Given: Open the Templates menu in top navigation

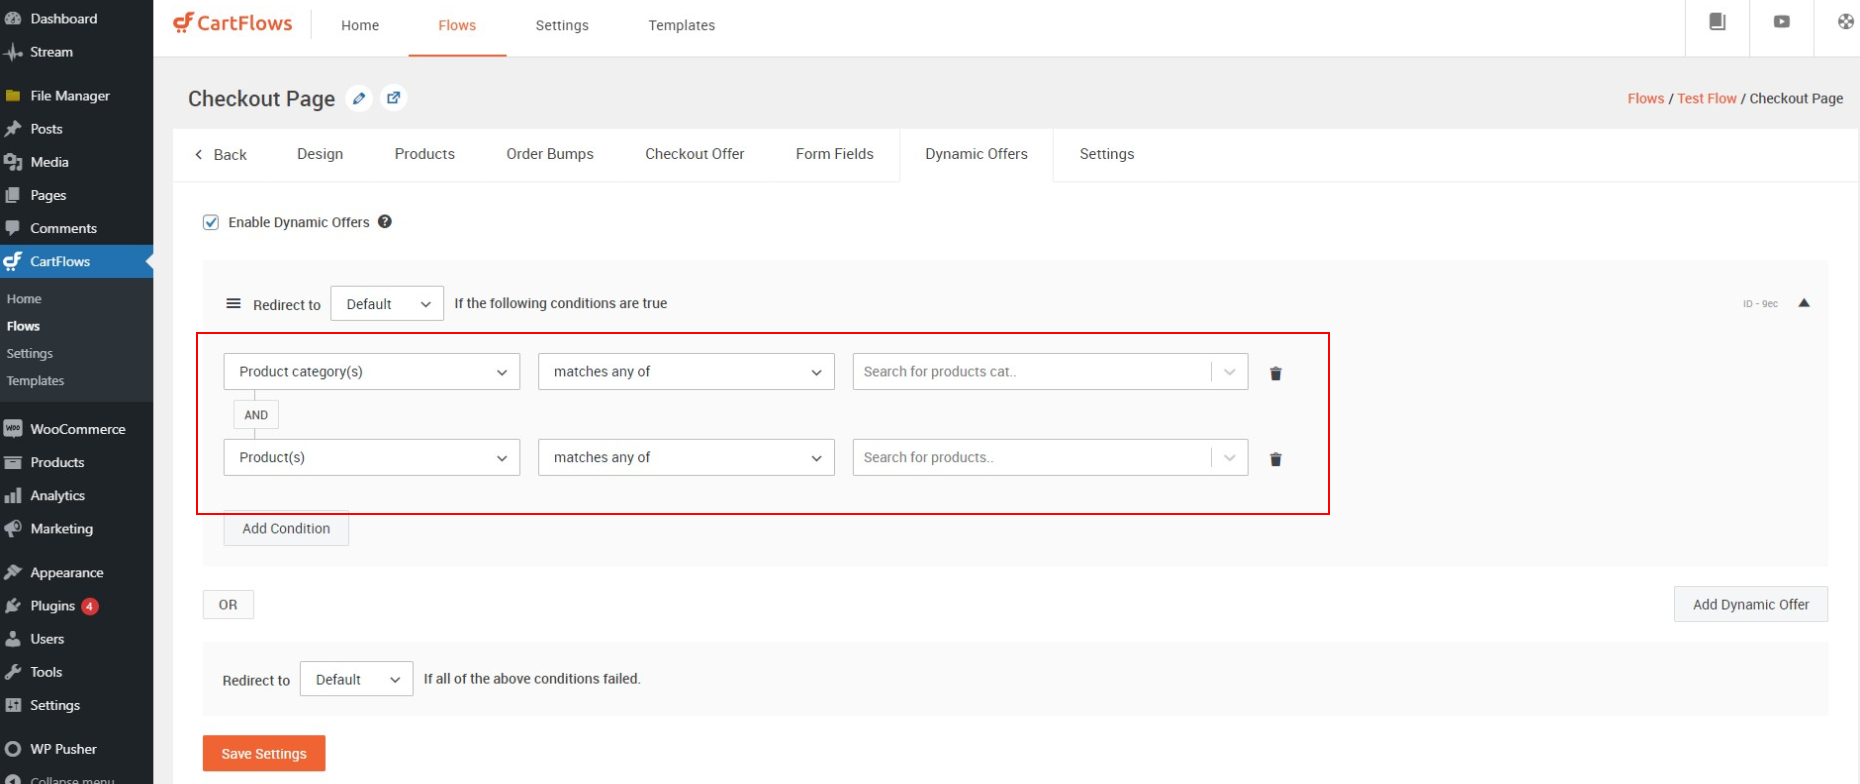Looking at the screenshot, I should 681,25.
